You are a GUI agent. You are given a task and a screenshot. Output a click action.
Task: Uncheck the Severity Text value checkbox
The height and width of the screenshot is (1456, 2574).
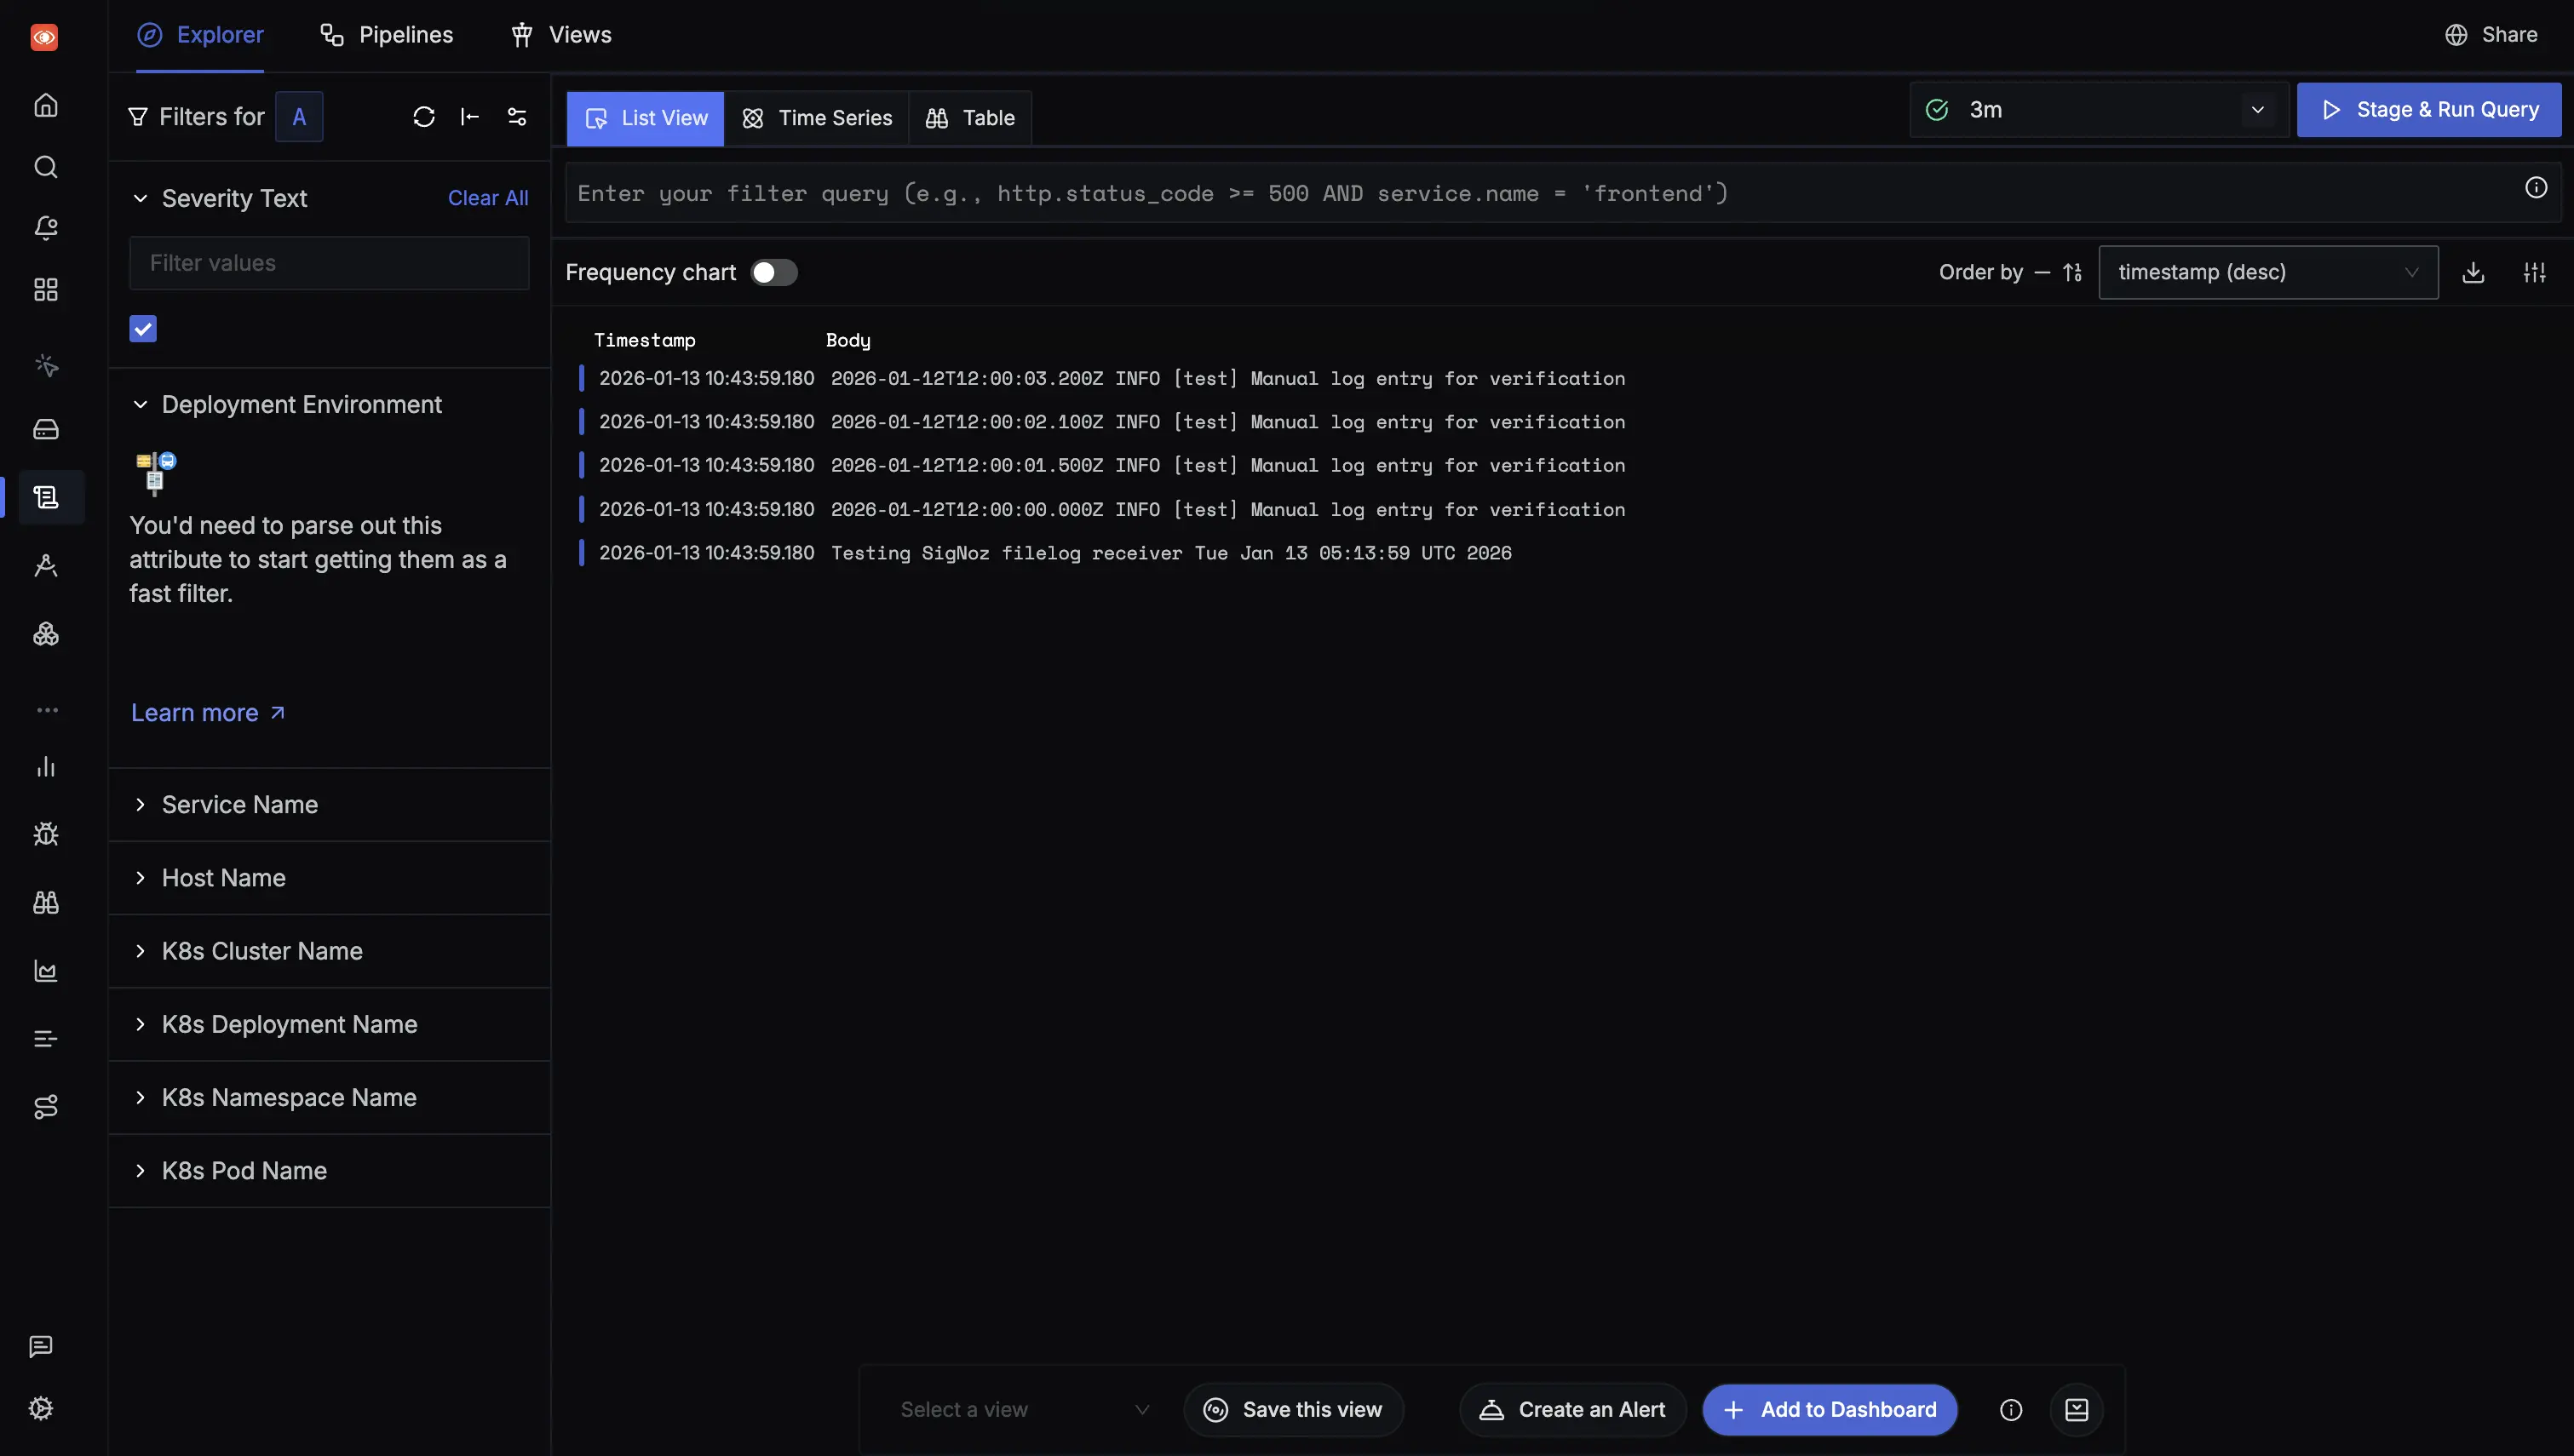tap(143, 329)
